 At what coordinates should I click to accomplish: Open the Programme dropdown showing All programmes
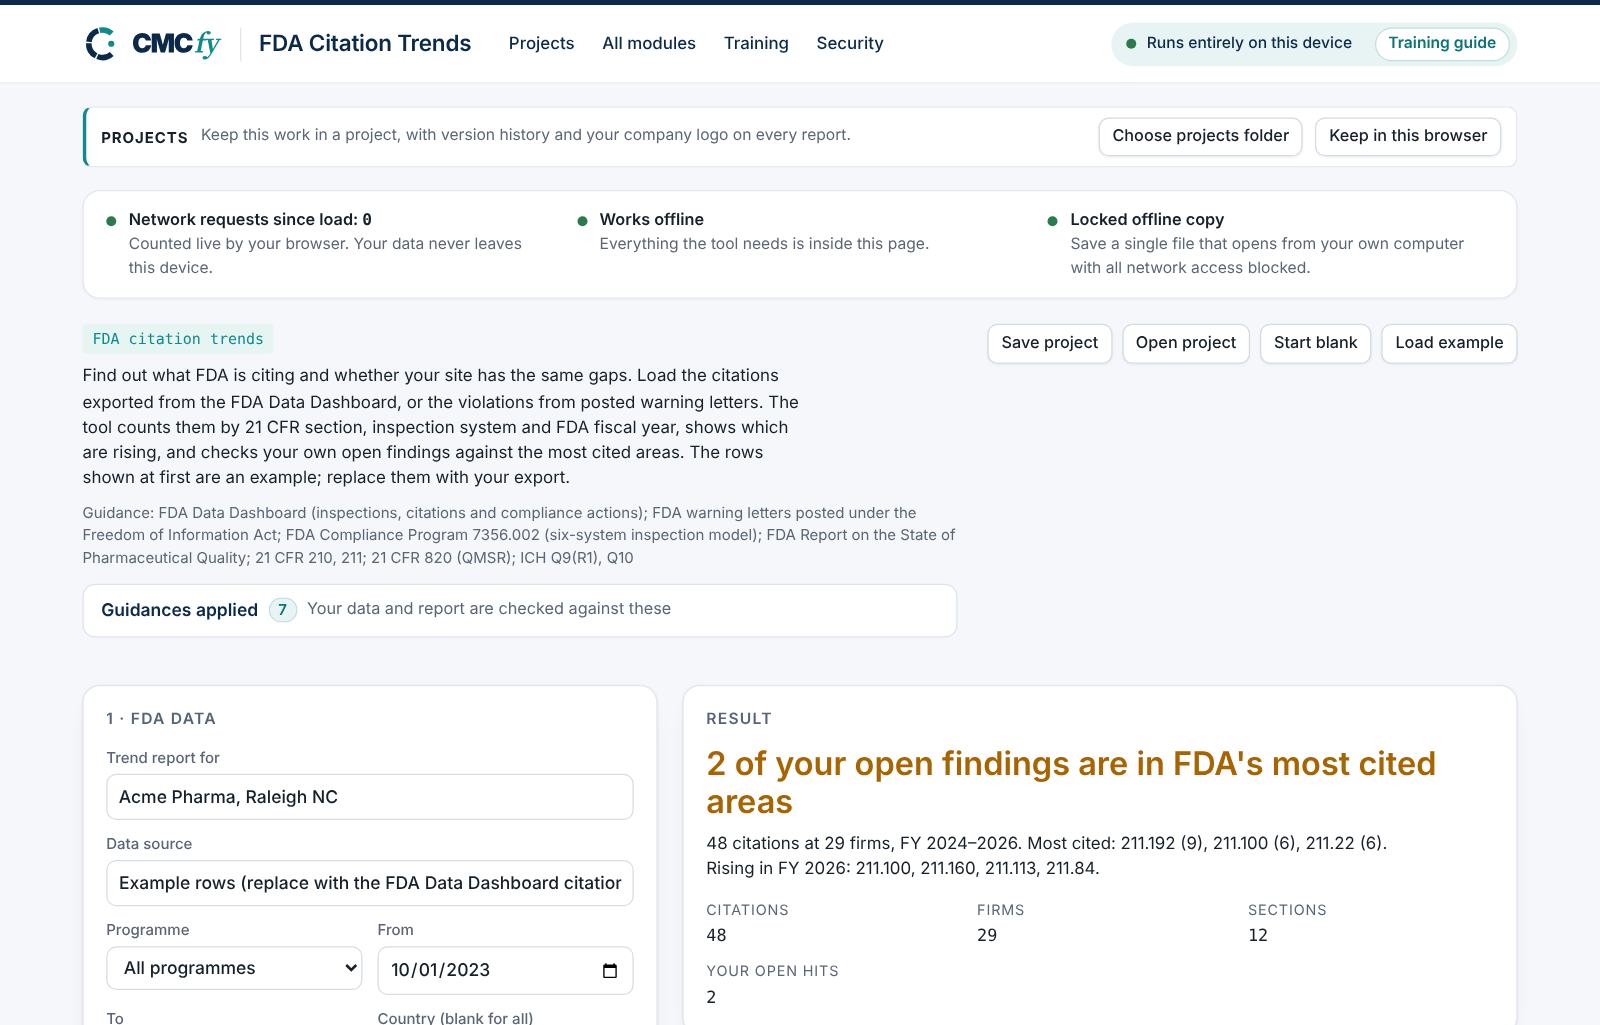click(234, 968)
